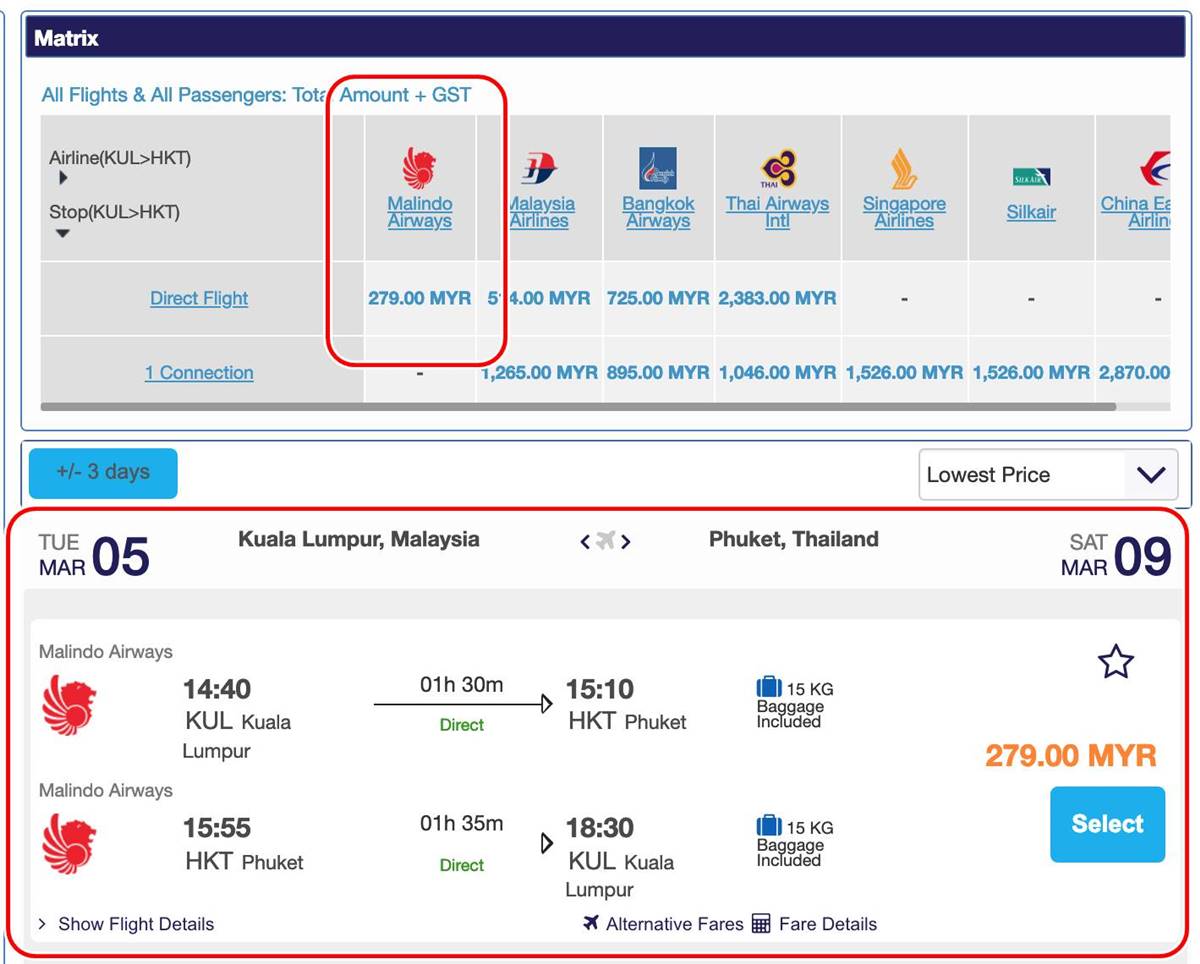Screen dimensions: 1200x964
Task: Click the 14:40 departure time
Action: (217, 689)
